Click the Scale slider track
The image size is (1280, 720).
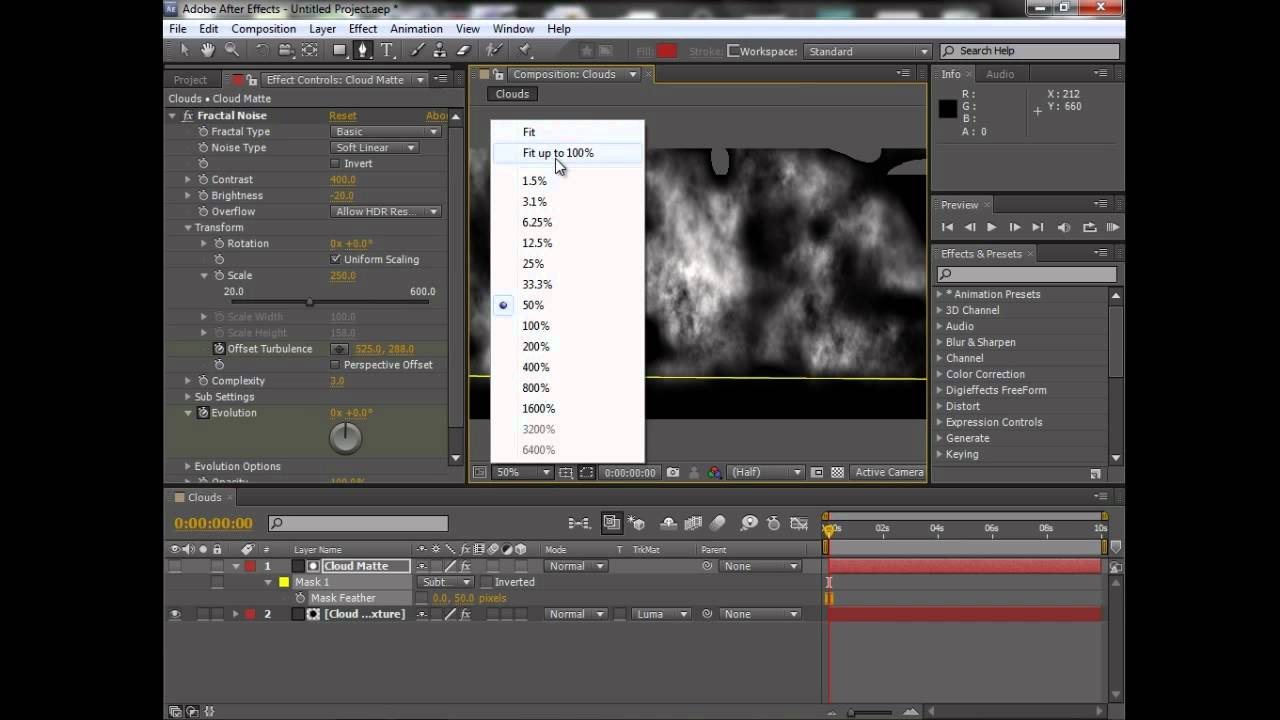coord(330,302)
